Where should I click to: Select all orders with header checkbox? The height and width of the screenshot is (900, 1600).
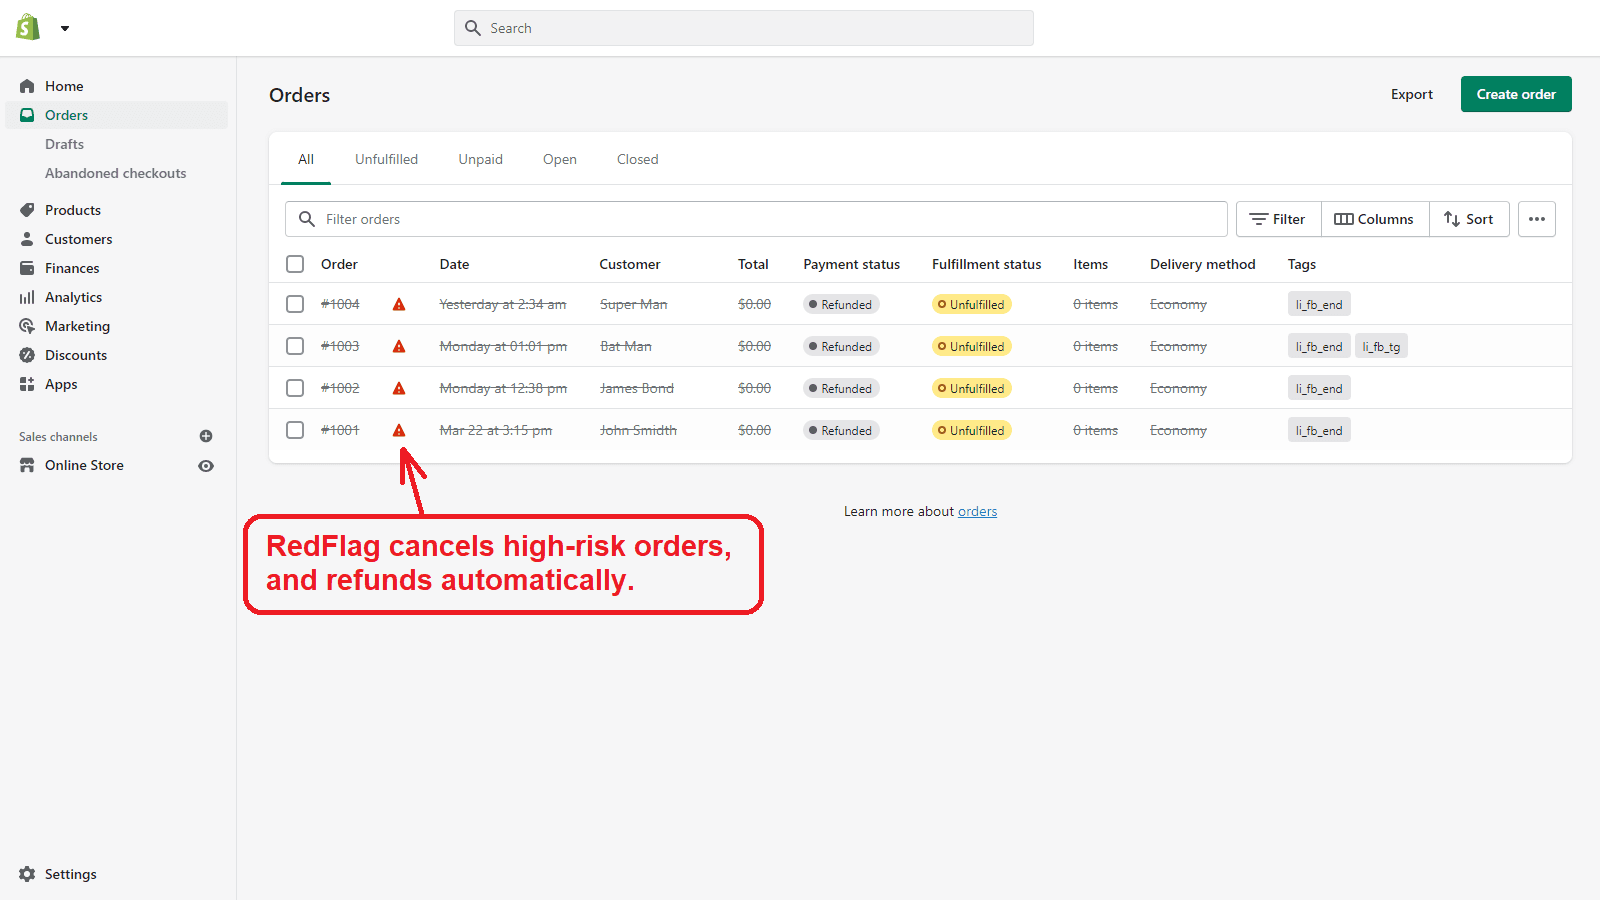pos(295,264)
